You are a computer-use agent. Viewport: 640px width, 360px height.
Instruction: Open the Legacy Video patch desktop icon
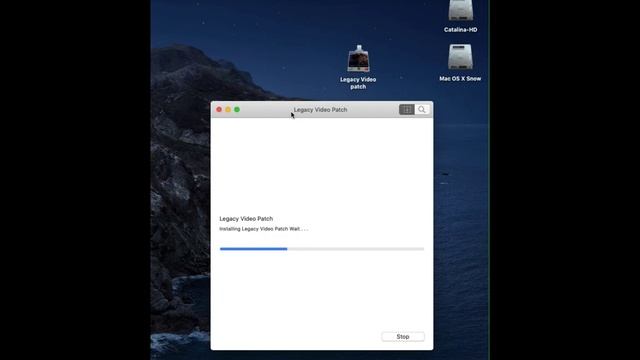tap(358, 58)
